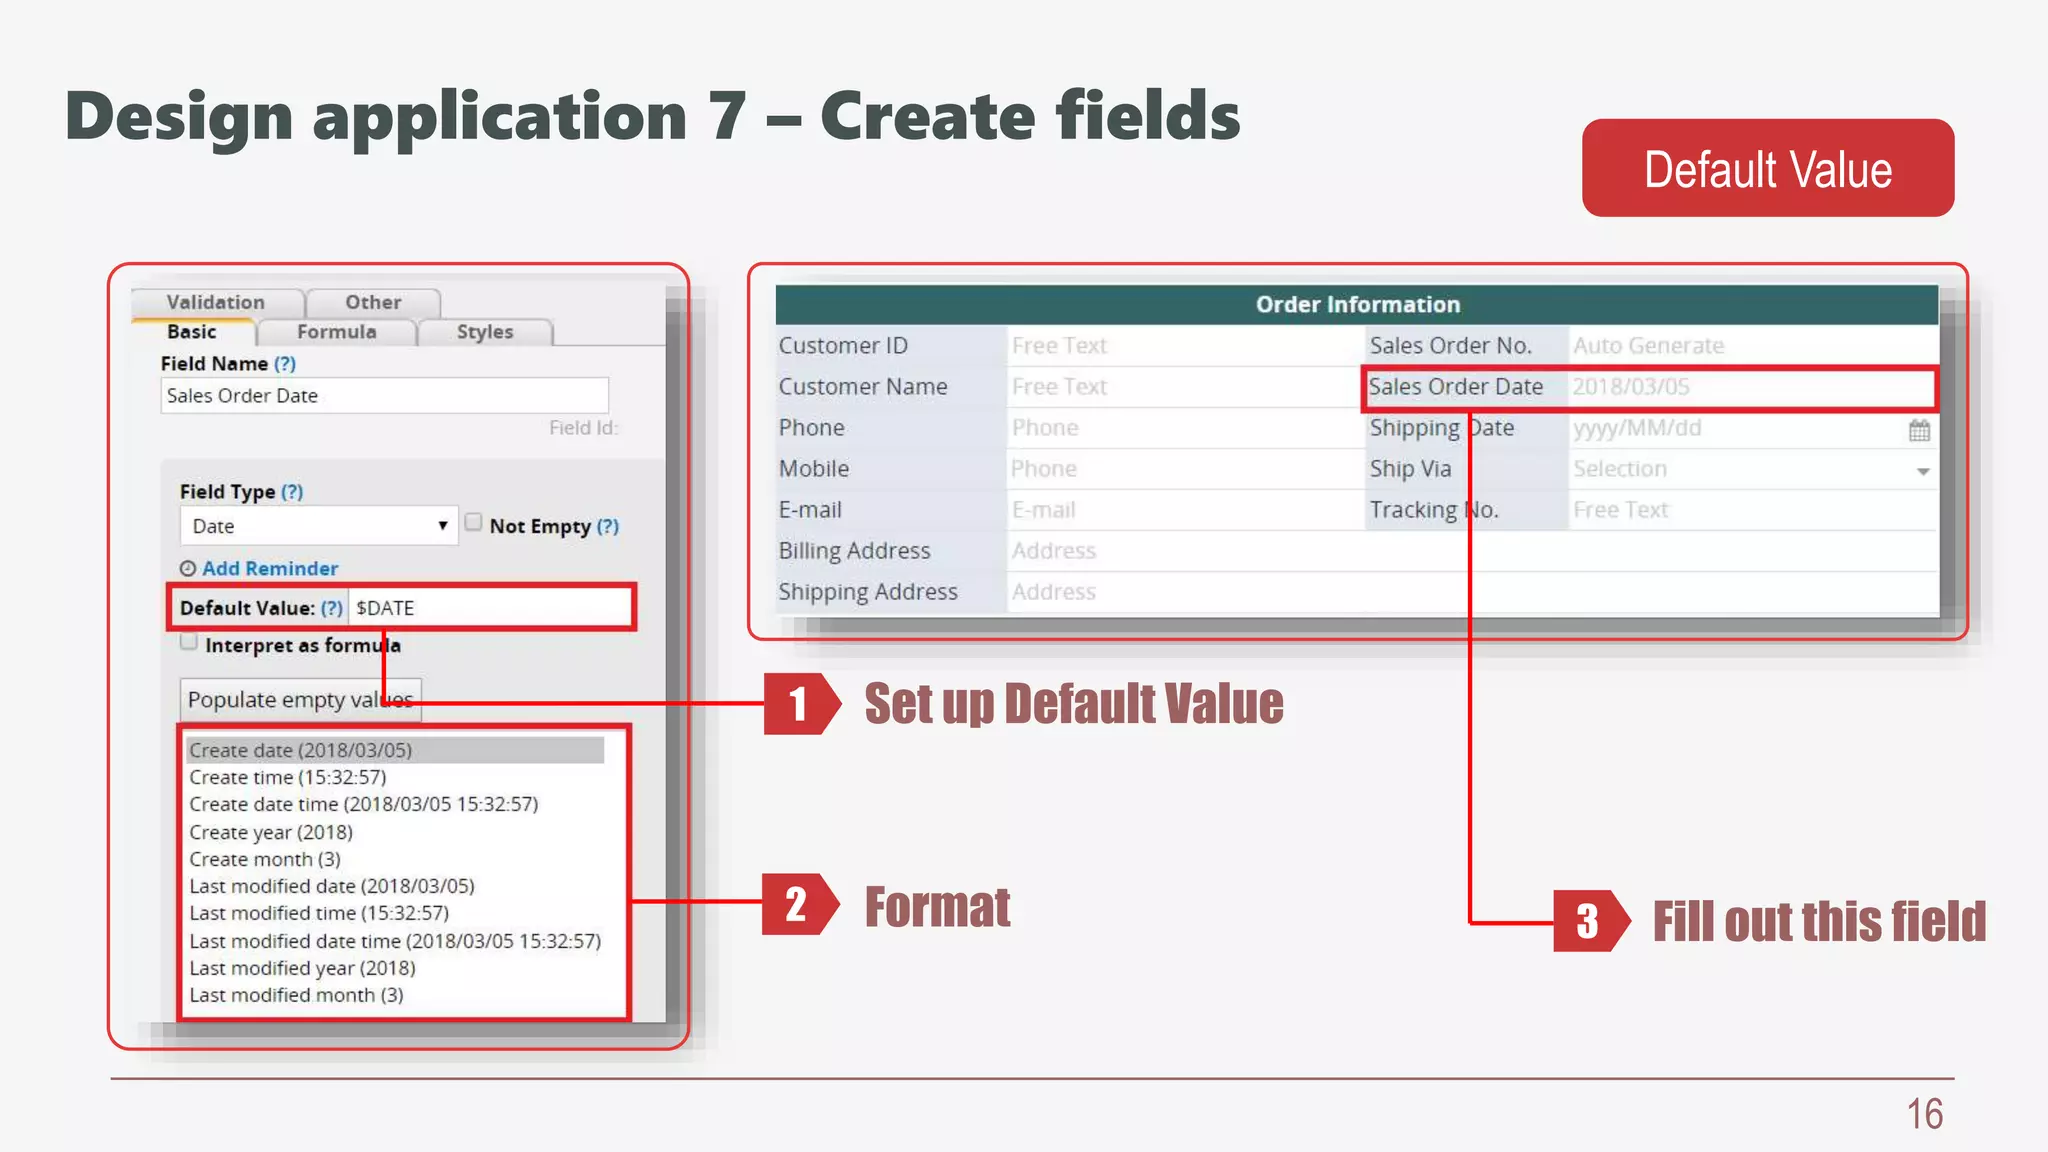
Task: Select Create date (2018/03/05) option
Action: (395, 750)
